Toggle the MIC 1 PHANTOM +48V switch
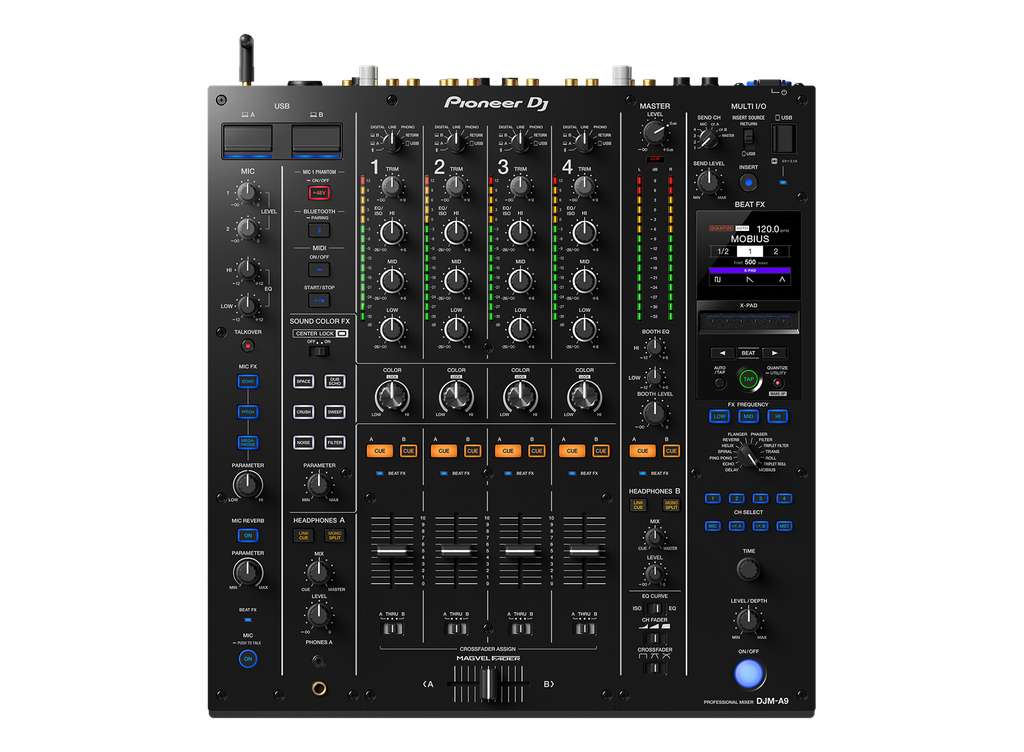1024x752 pixels. click(x=318, y=191)
